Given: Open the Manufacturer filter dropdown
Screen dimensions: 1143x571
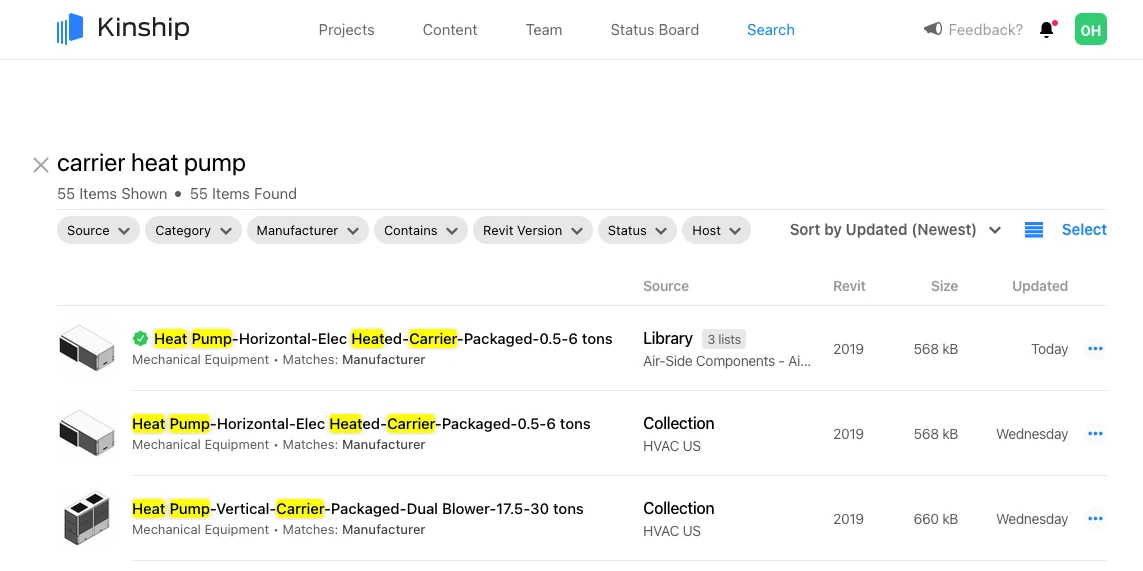Looking at the screenshot, I should (x=308, y=230).
